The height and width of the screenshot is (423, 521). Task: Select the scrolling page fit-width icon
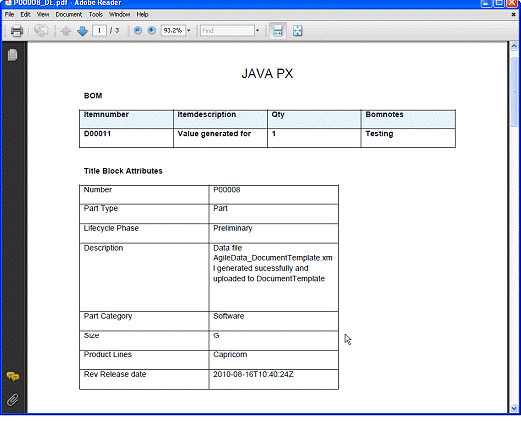pos(278,31)
